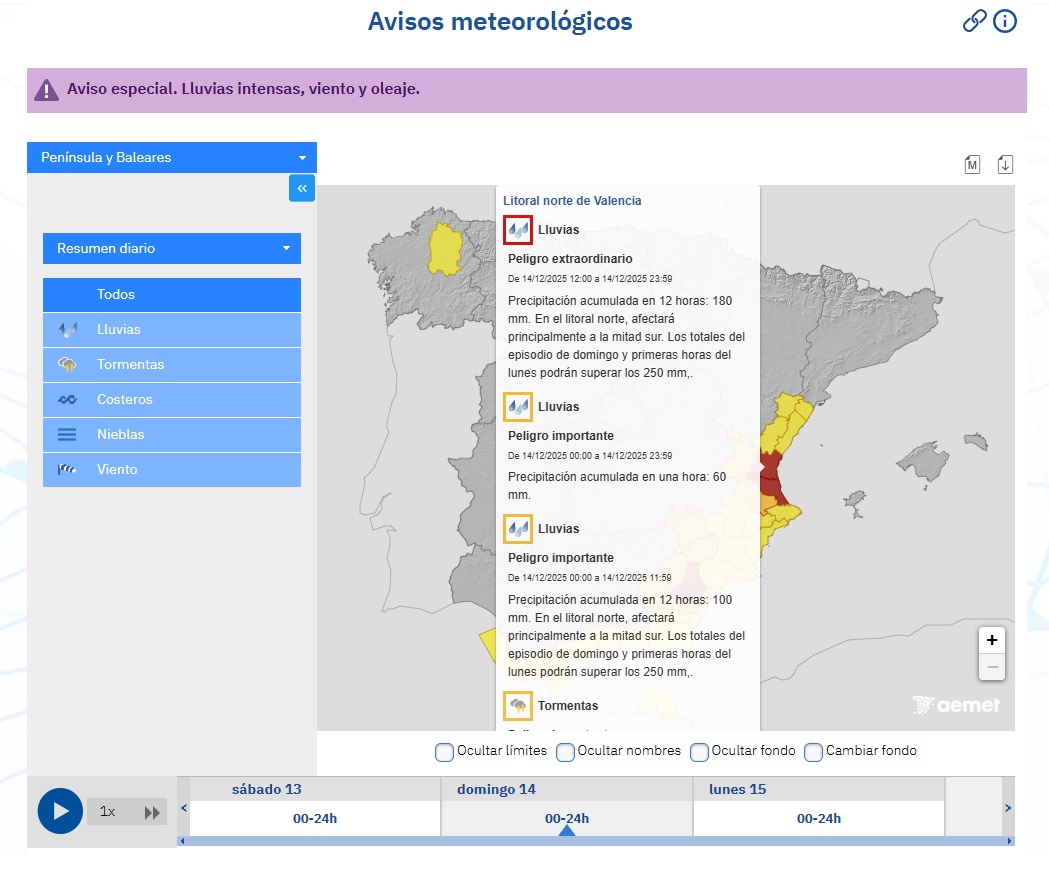Open the Península y Baleares dropdown
This screenshot has height=872, width=1049.
pyautogui.click(x=171, y=157)
